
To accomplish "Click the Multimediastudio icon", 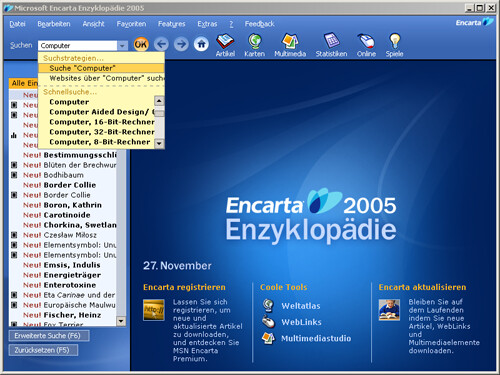I will tap(268, 338).
